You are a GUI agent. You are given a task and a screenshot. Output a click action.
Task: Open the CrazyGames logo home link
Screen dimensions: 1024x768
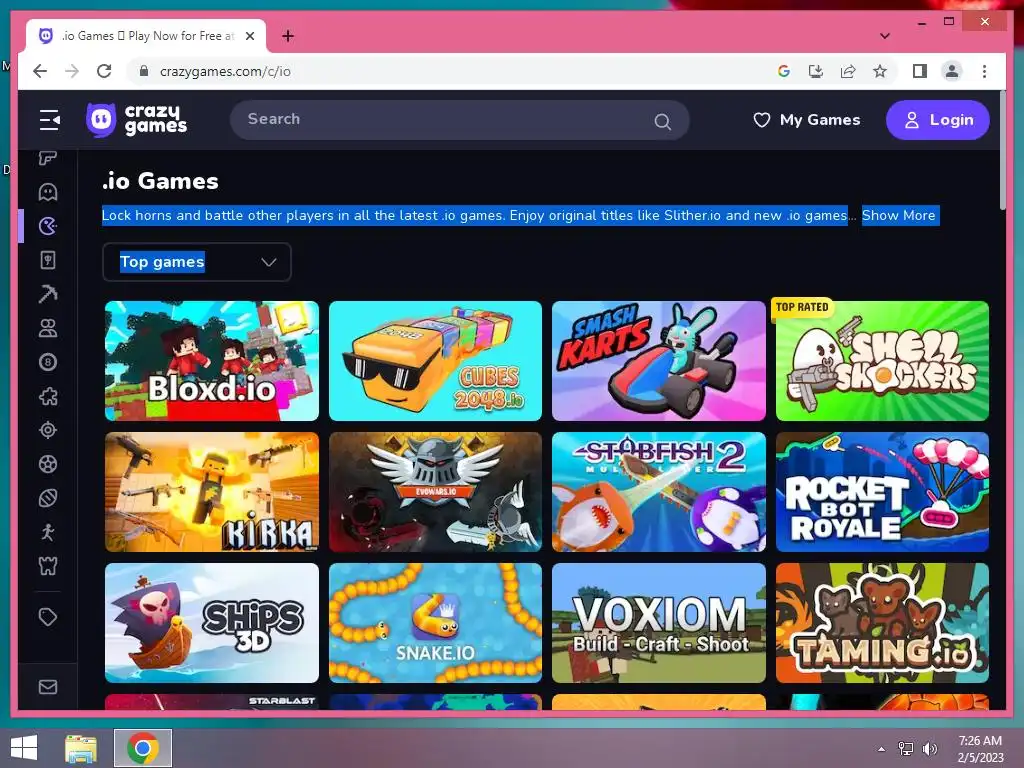point(136,120)
